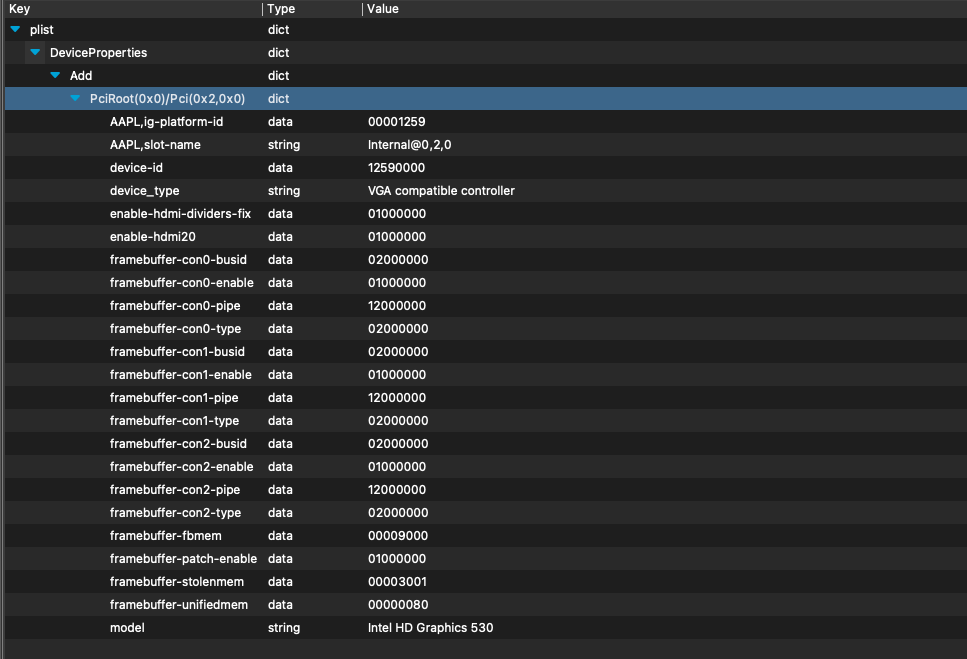Select the enable-hdmi20 key
The image size is (967, 659).
pyautogui.click(x=152, y=237)
